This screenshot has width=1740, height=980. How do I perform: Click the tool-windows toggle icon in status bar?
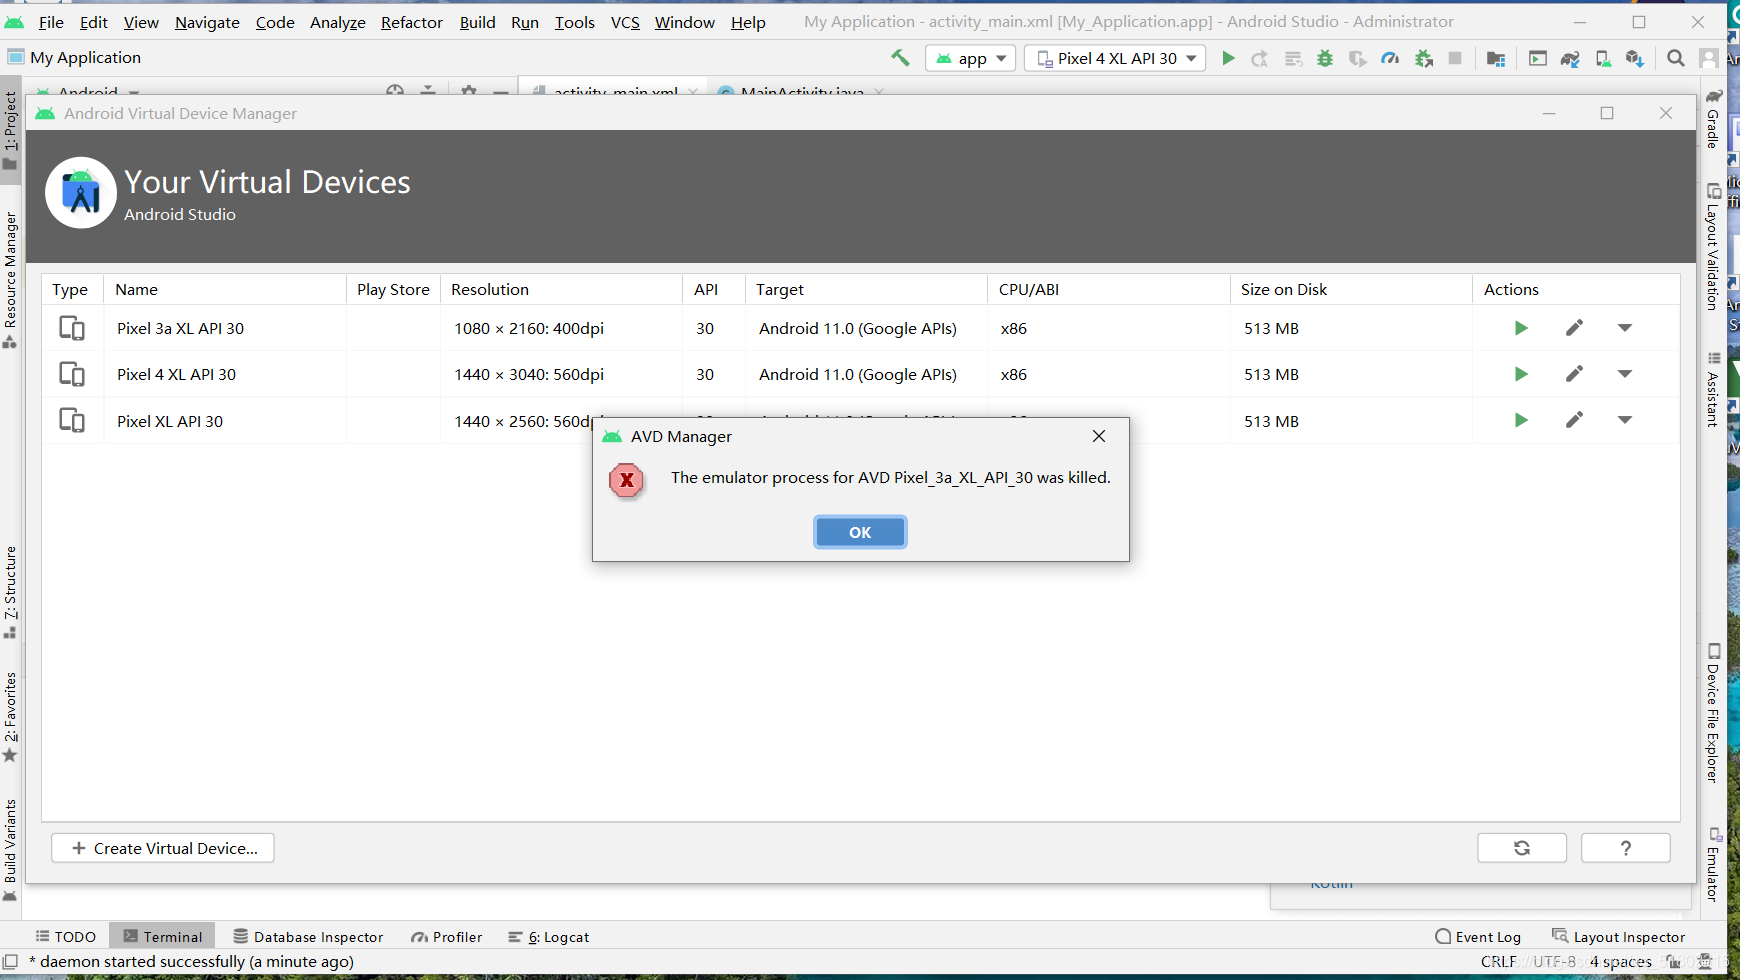(10, 962)
